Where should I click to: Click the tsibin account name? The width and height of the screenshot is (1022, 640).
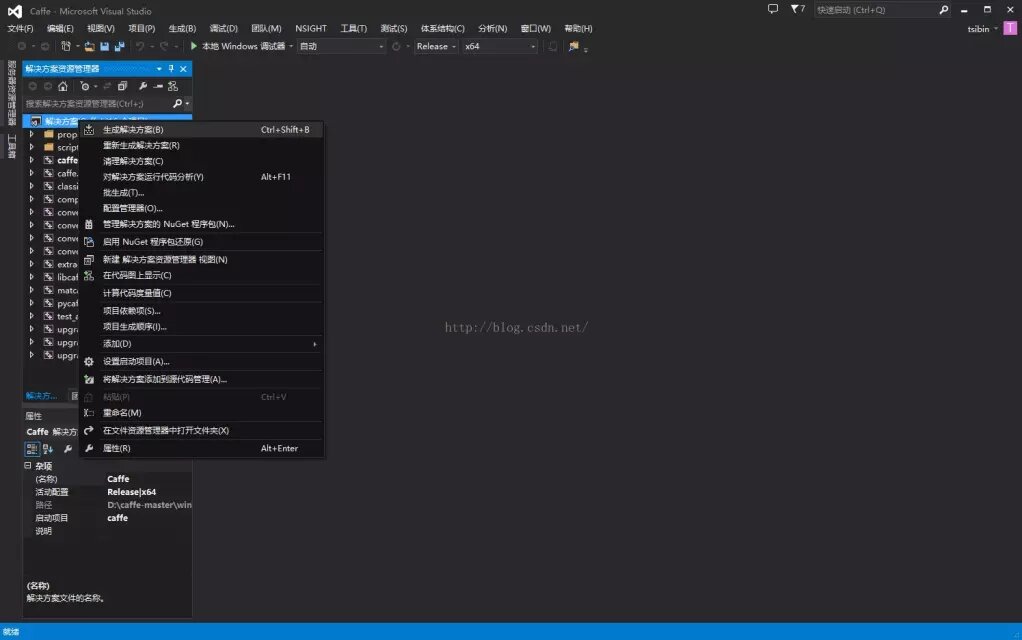tap(978, 29)
